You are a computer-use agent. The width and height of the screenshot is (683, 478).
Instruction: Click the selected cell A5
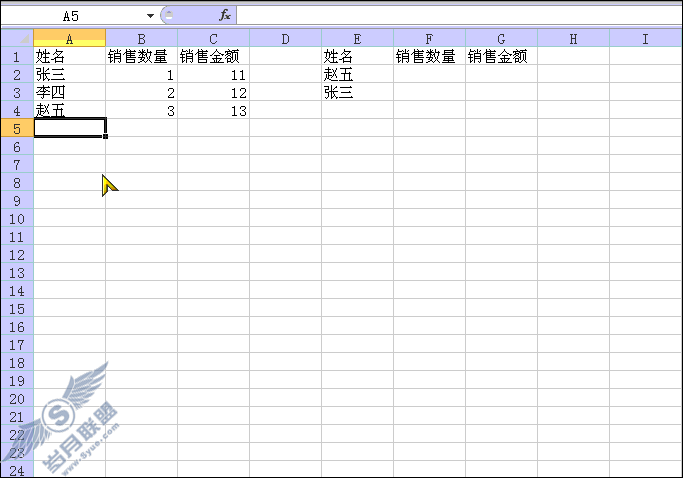click(x=69, y=128)
